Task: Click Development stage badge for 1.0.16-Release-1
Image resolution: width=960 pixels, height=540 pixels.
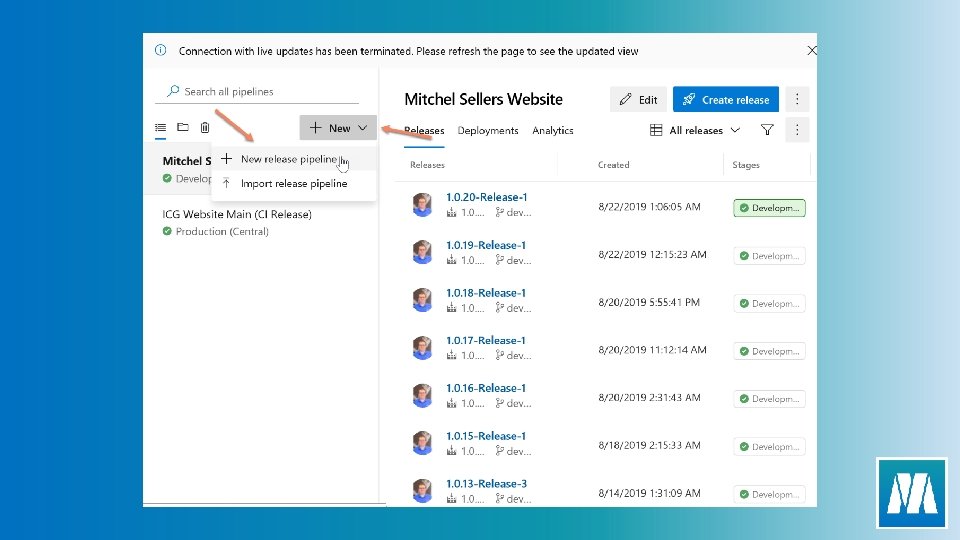Action: click(x=769, y=399)
